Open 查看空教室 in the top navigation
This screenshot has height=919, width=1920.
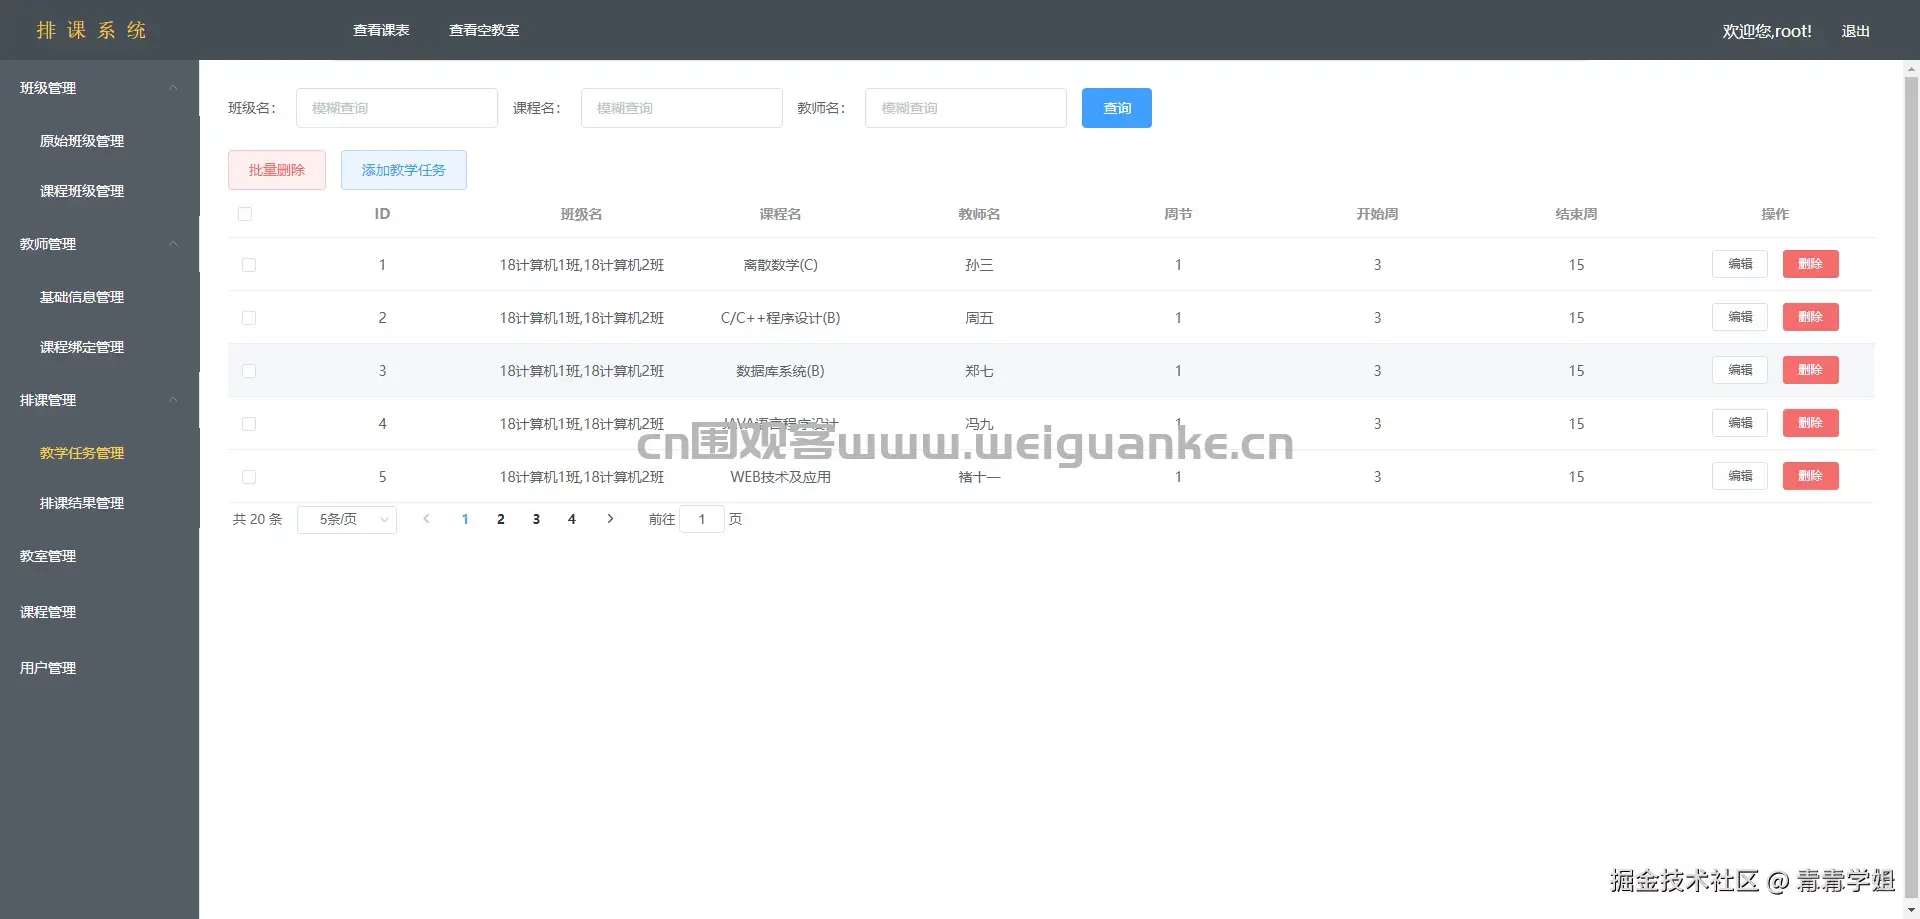point(484,30)
